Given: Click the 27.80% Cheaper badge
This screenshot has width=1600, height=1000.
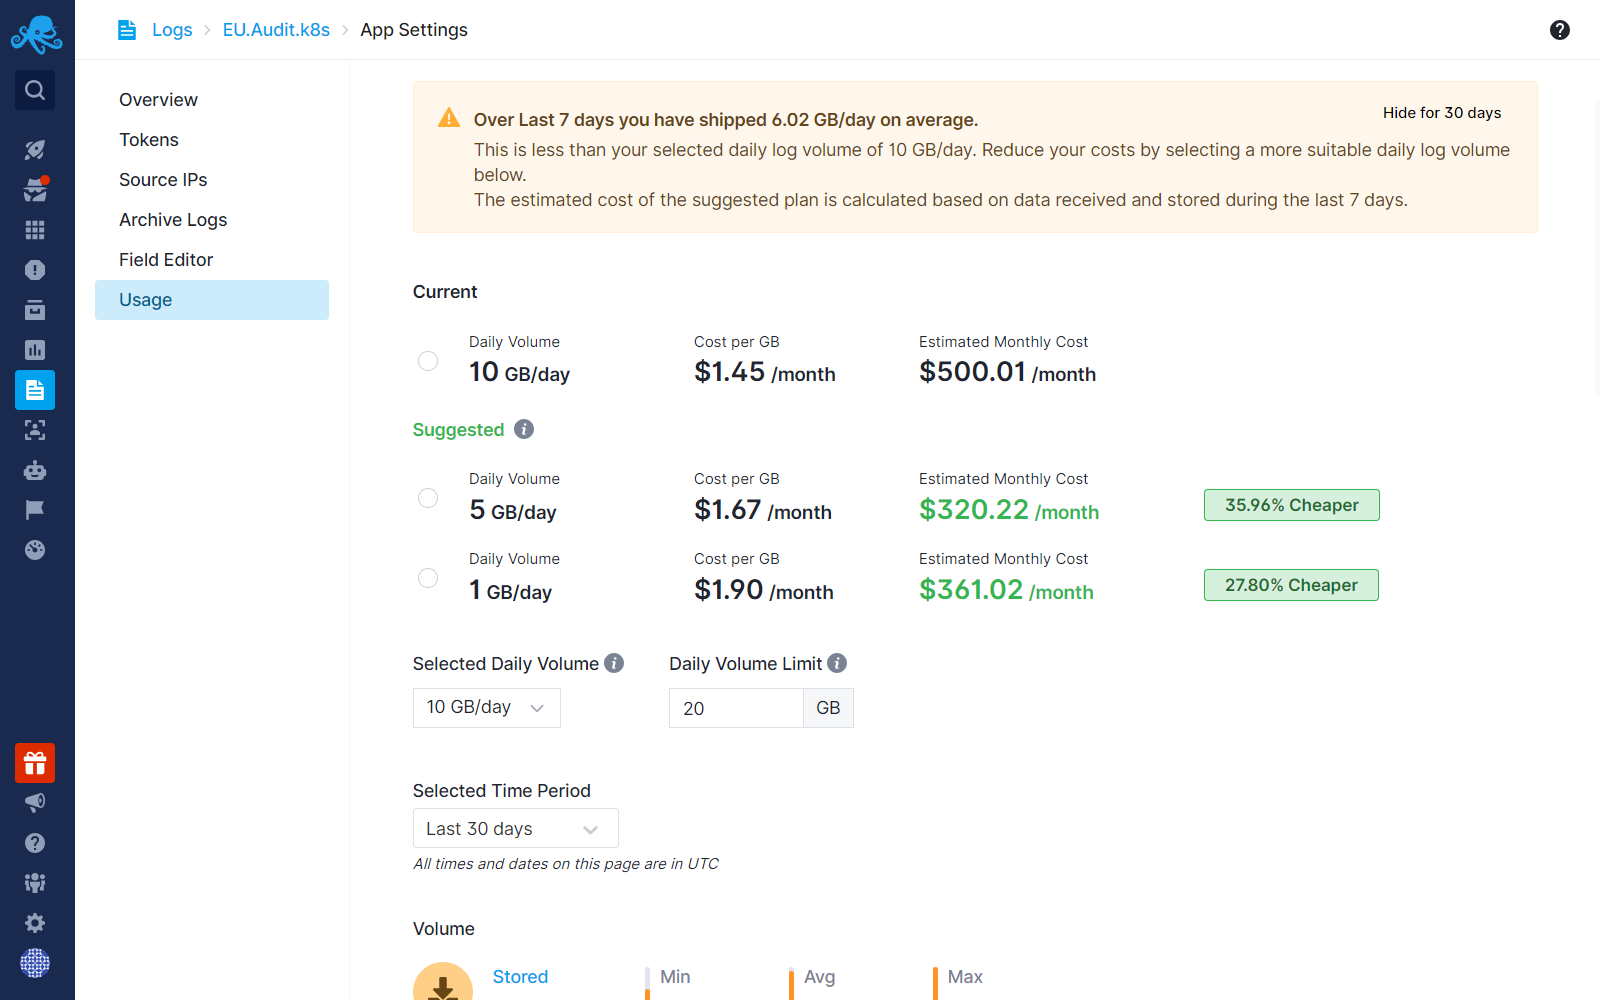Looking at the screenshot, I should click(1291, 585).
